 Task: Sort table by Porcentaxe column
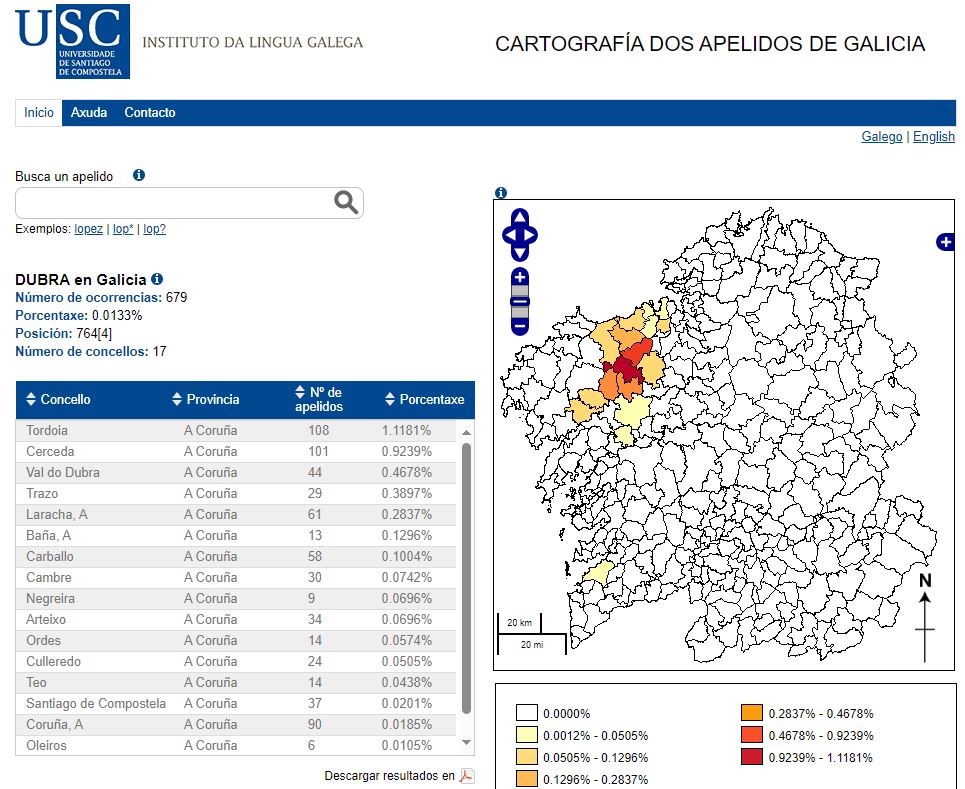[425, 400]
